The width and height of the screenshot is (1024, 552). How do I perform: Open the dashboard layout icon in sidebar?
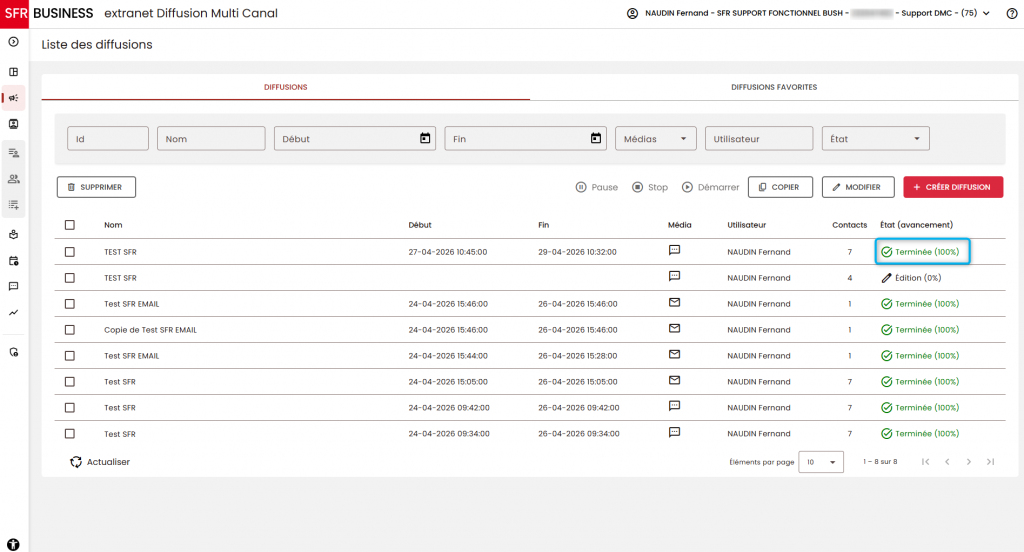(x=13, y=72)
